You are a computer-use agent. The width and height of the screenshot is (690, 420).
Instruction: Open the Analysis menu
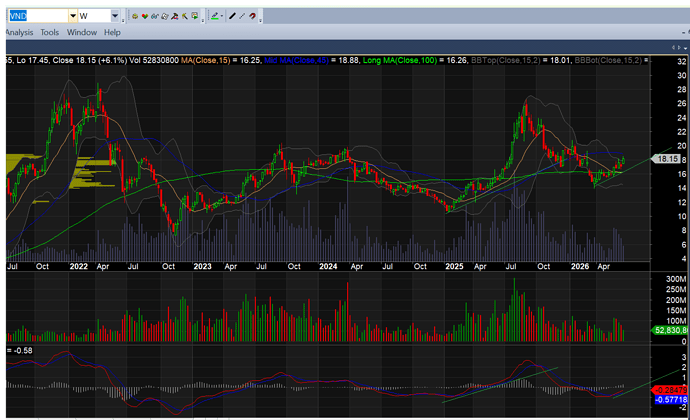click(x=19, y=32)
